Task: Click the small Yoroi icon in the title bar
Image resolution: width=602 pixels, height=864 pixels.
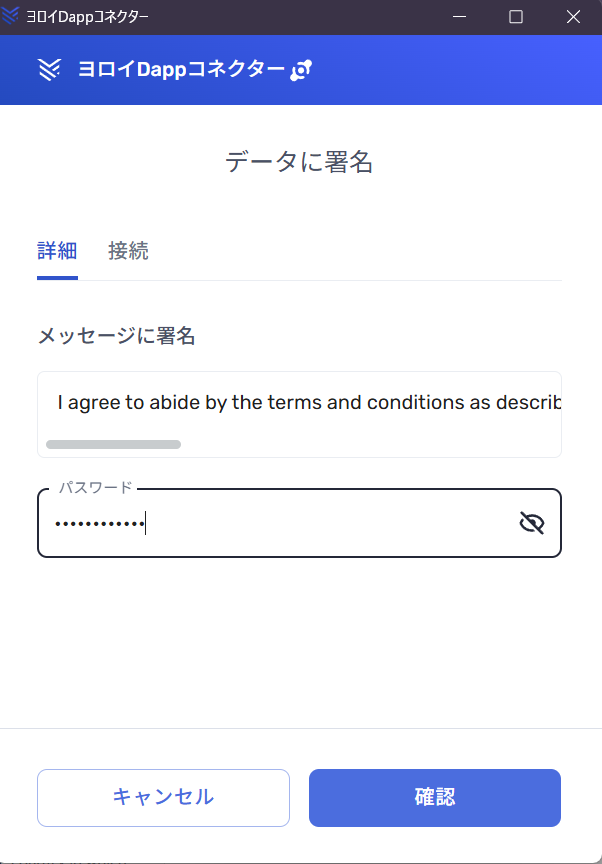Action: click(x=11, y=16)
